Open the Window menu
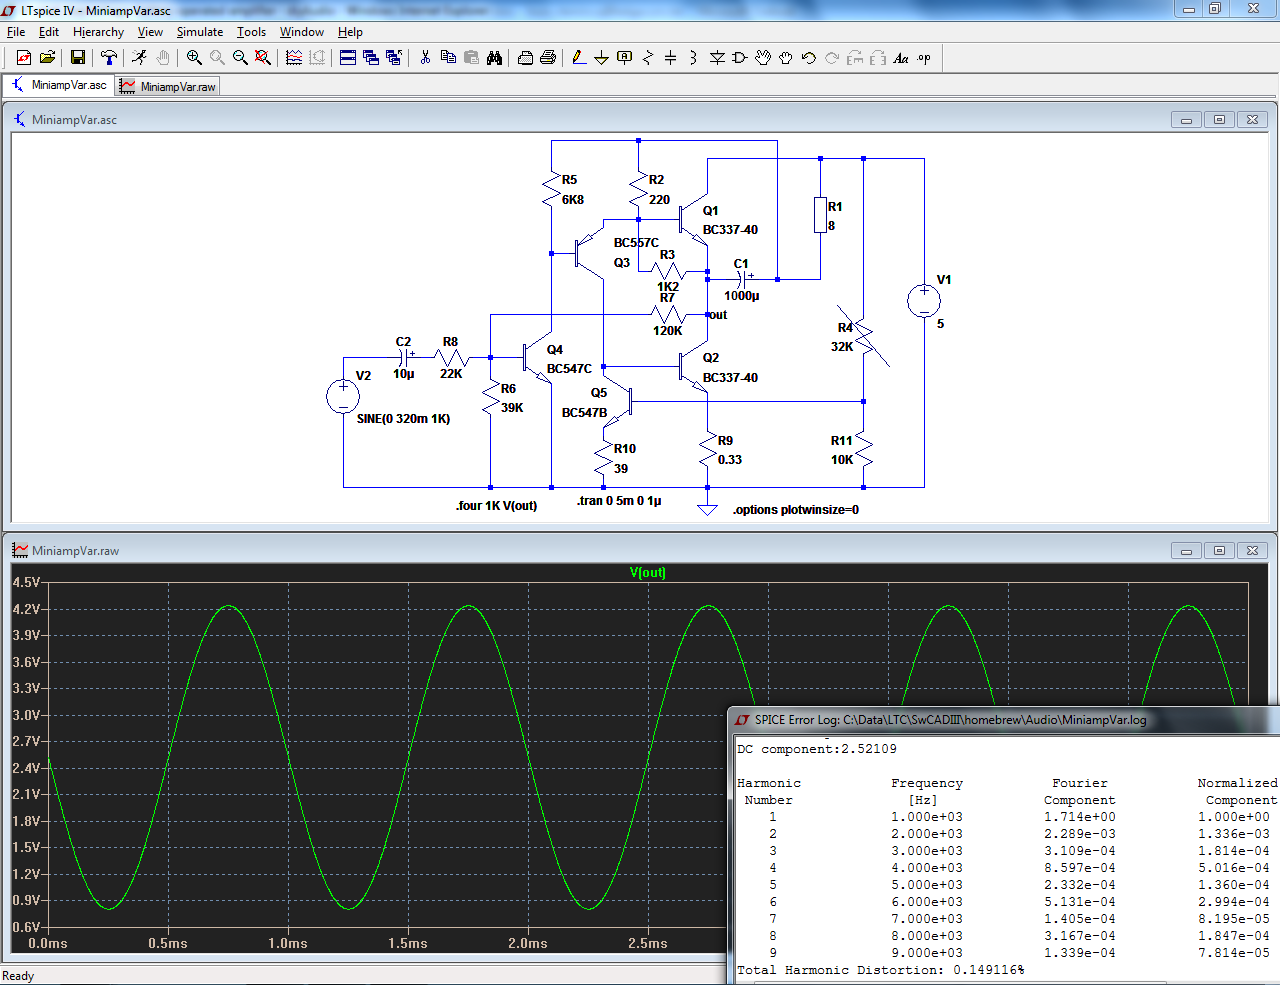This screenshot has width=1280, height=985. click(x=302, y=32)
